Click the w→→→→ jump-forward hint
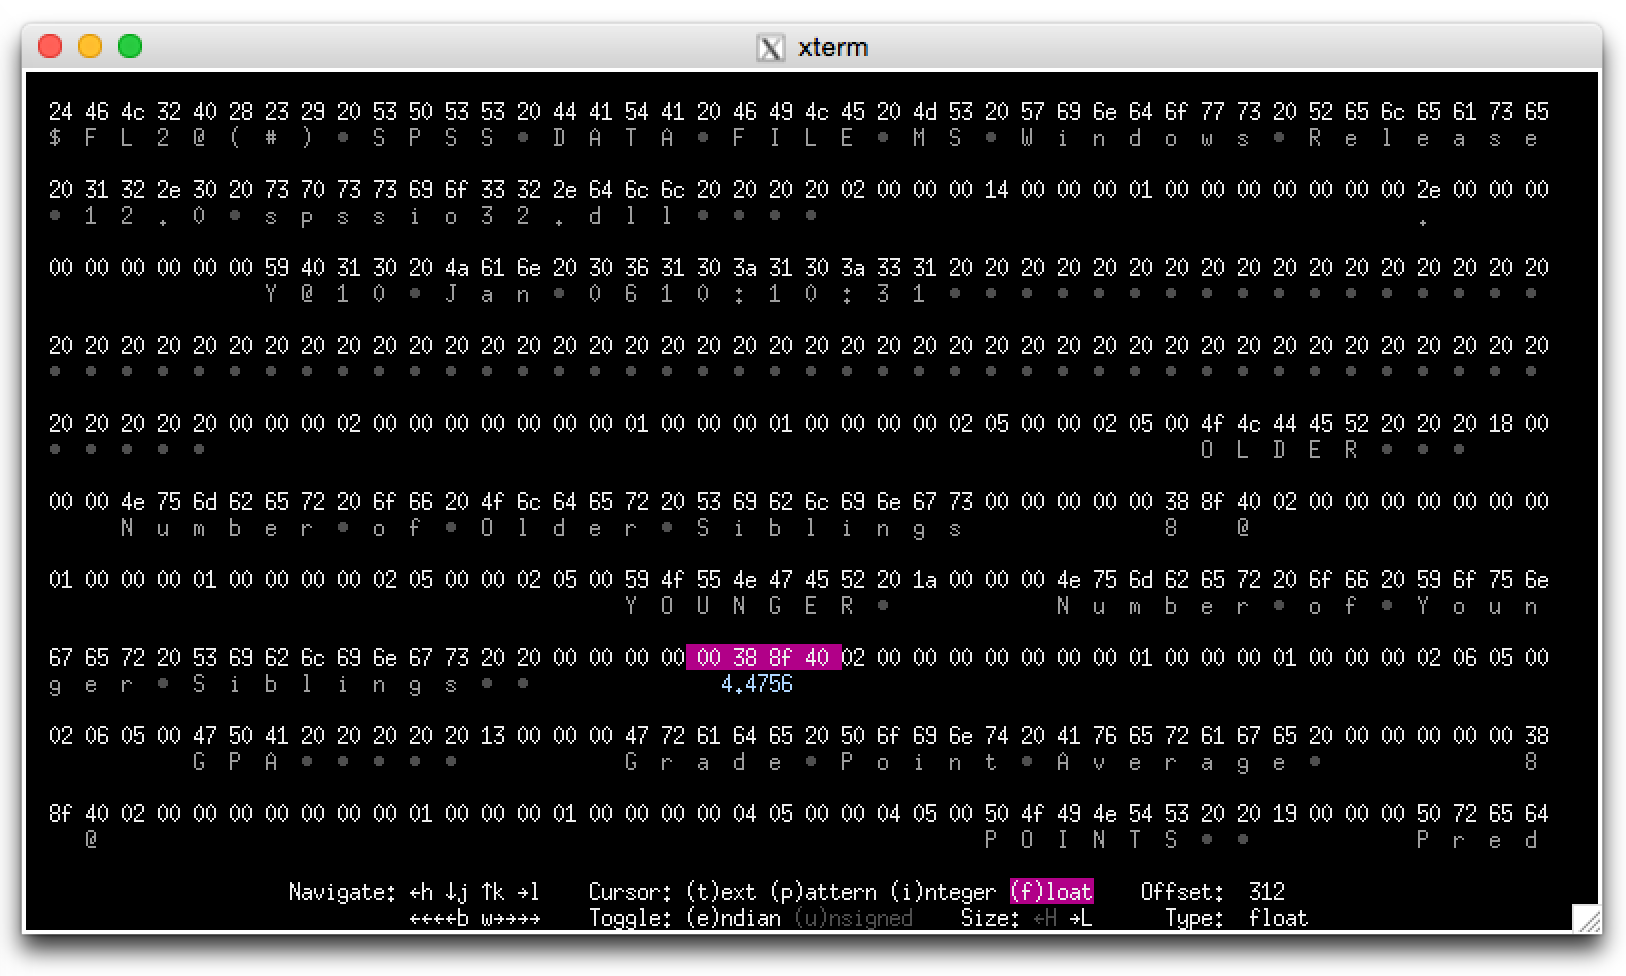This screenshot has width=1626, height=976. coord(511,918)
